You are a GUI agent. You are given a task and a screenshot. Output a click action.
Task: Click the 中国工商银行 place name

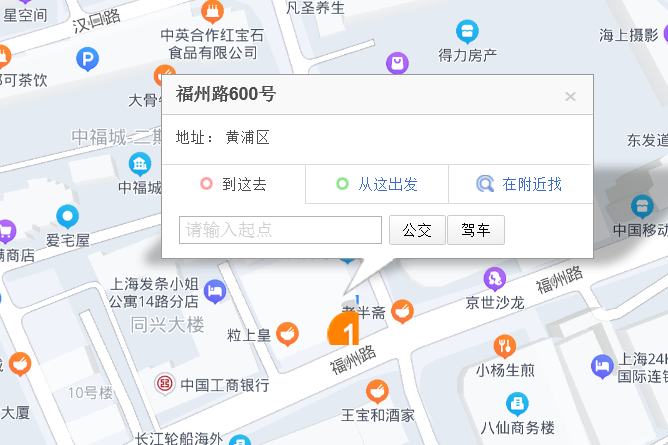(x=225, y=385)
